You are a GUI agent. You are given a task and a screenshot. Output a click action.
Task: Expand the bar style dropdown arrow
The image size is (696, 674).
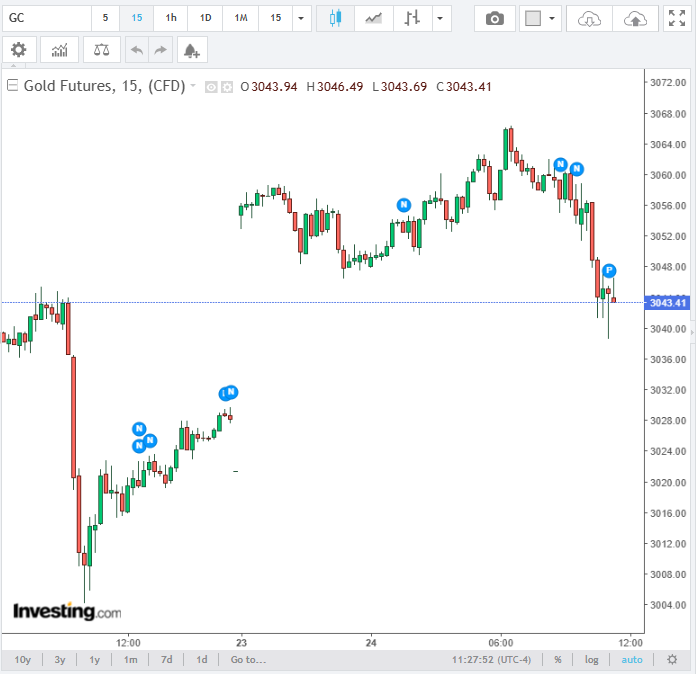[438, 18]
